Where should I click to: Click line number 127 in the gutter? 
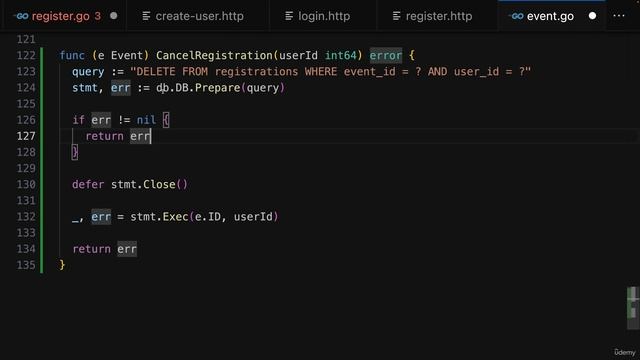[x=26, y=136]
